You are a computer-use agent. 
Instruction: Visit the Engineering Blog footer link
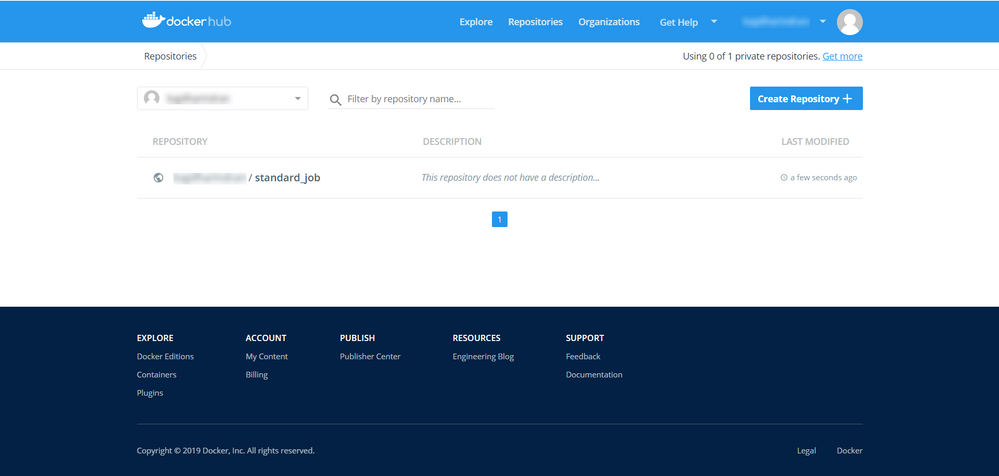tap(483, 357)
